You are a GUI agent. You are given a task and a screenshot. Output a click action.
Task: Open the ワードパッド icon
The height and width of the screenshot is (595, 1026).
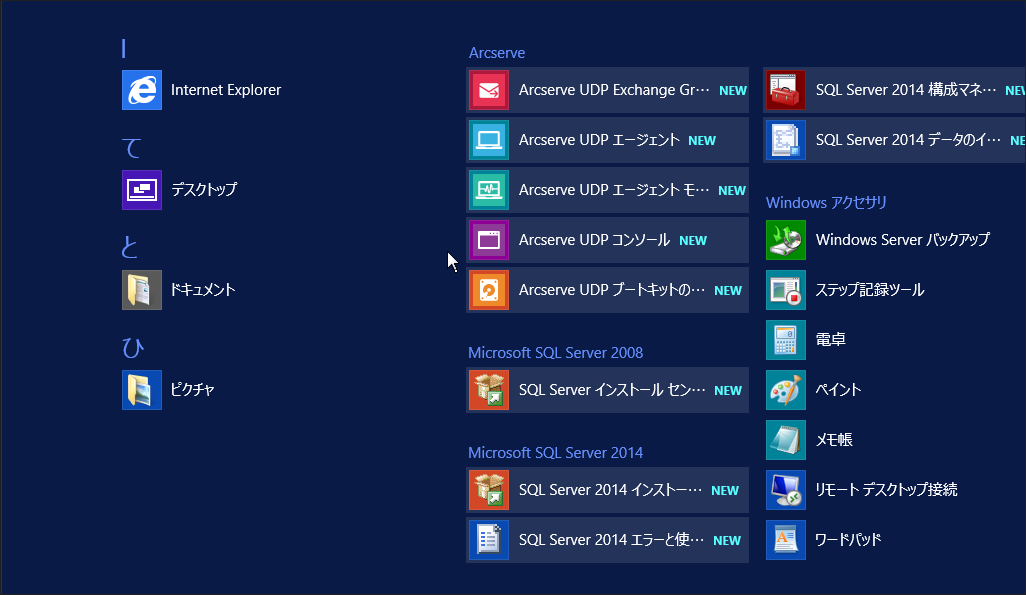coord(786,540)
